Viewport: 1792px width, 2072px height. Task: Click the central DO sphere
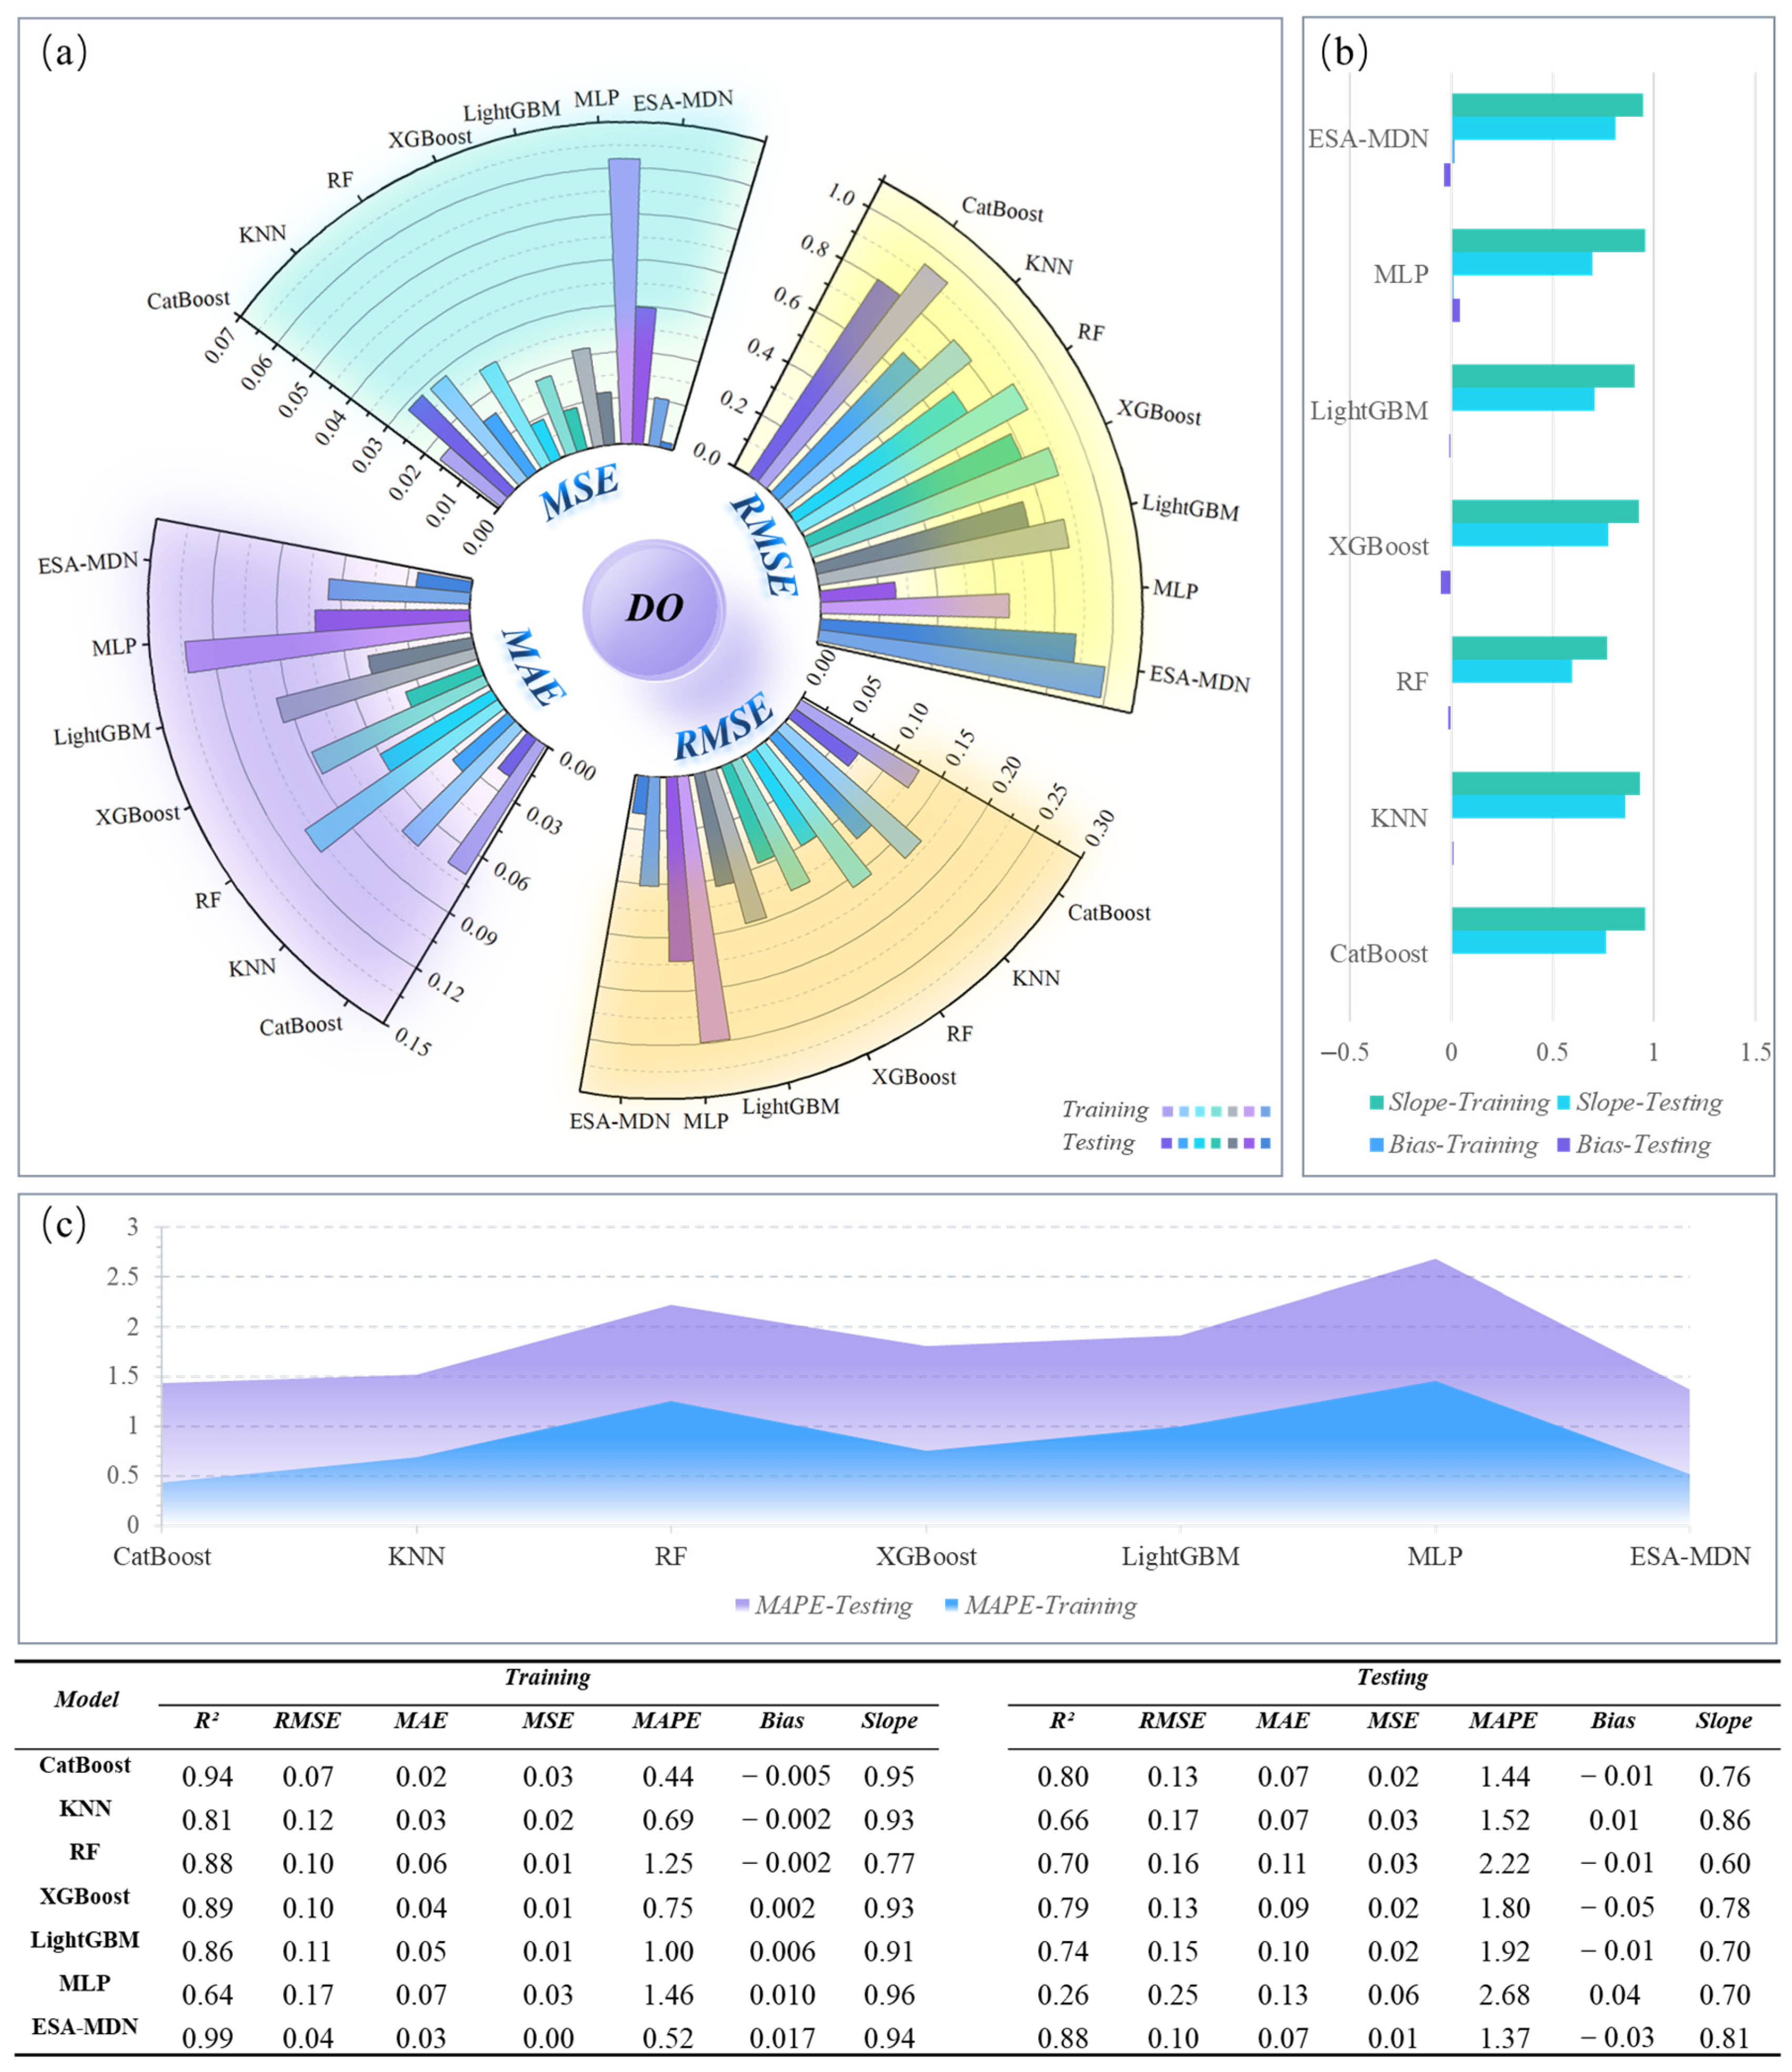654,608
